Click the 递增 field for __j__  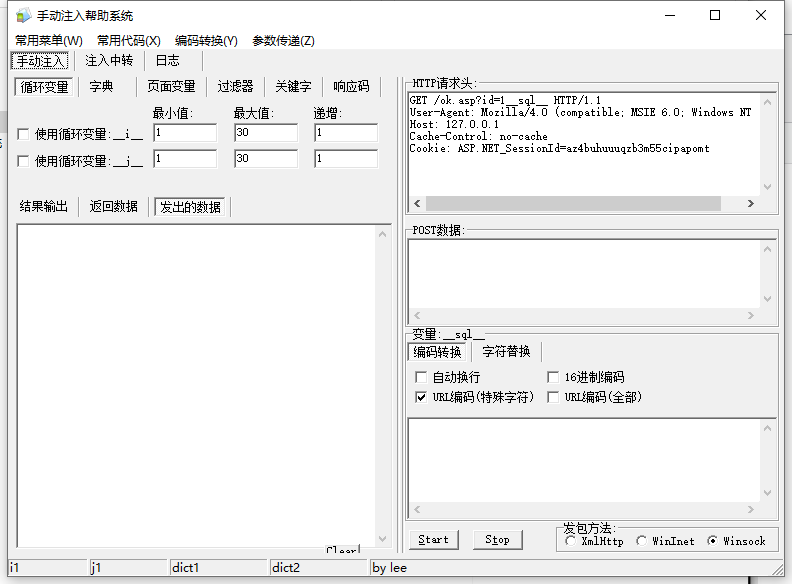point(346,159)
